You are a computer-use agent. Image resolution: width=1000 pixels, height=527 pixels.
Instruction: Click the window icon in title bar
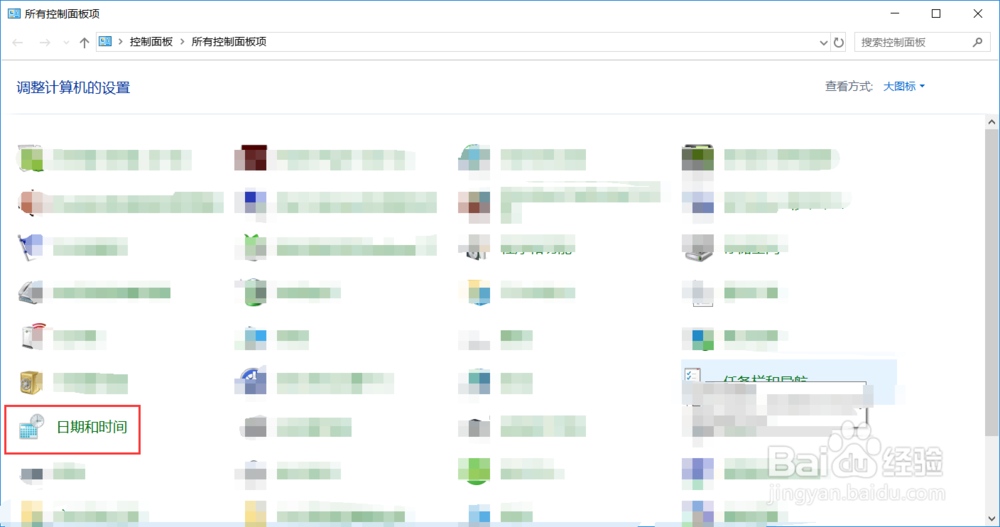14,13
